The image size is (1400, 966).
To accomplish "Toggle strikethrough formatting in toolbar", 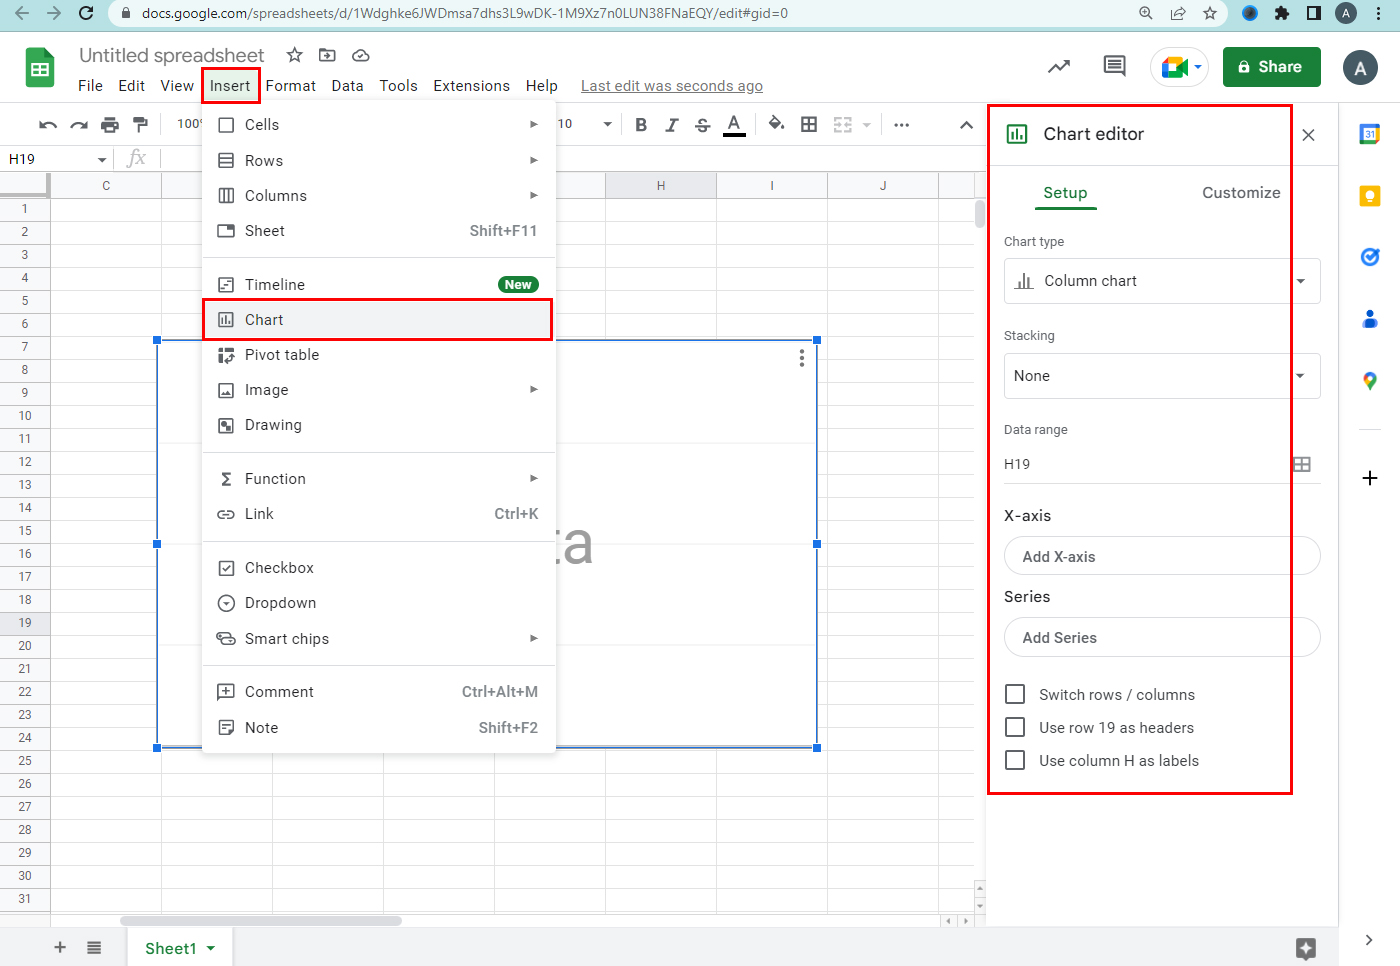I will [703, 124].
